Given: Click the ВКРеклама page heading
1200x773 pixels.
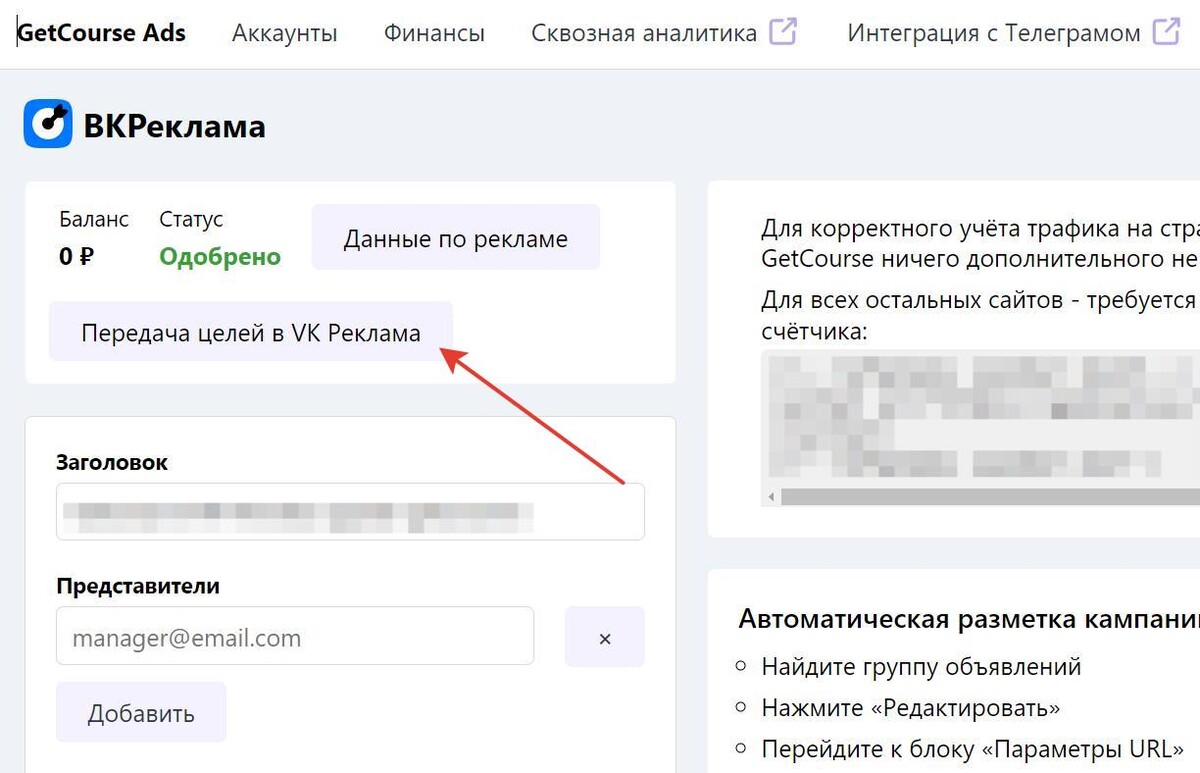Looking at the screenshot, I should tap(175, 126).
